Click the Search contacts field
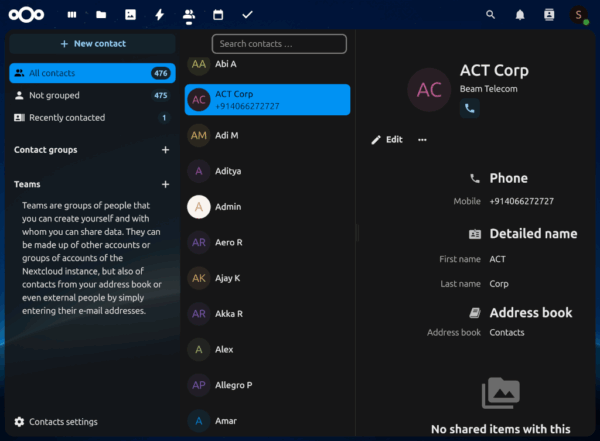600x441 pixels. pos(279,44)
